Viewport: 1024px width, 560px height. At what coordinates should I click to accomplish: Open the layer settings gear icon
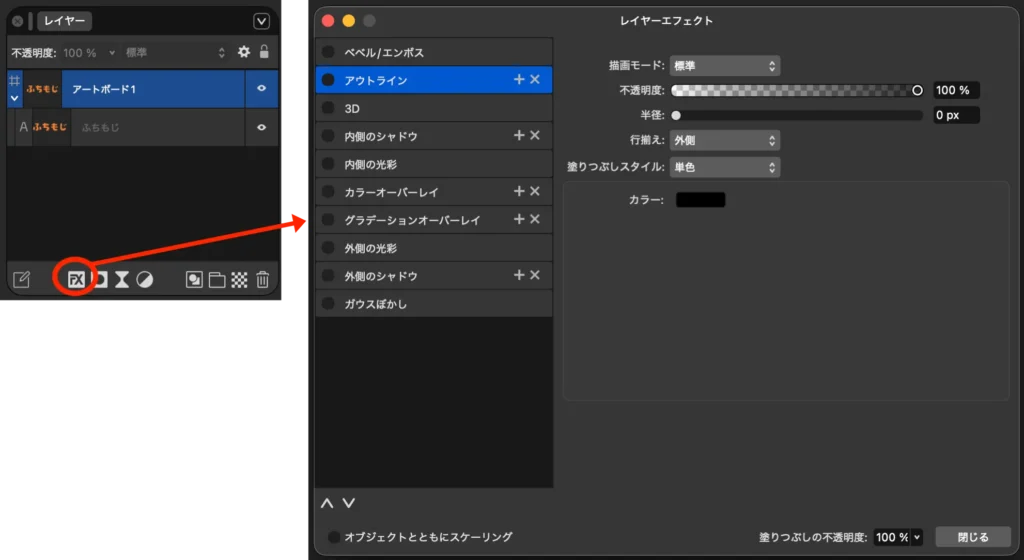pyautogui.click(x=244, y=52)
